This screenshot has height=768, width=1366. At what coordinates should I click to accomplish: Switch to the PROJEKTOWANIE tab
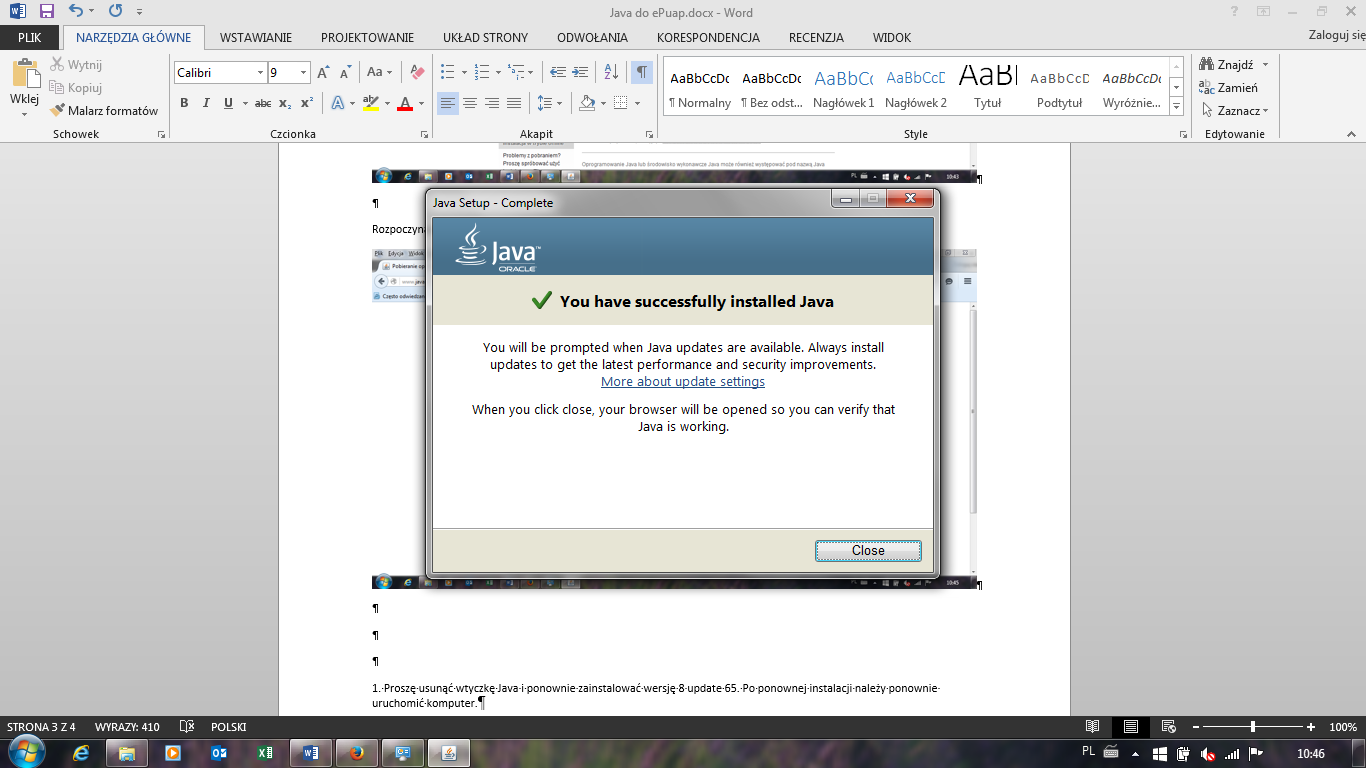pos(367,38)
